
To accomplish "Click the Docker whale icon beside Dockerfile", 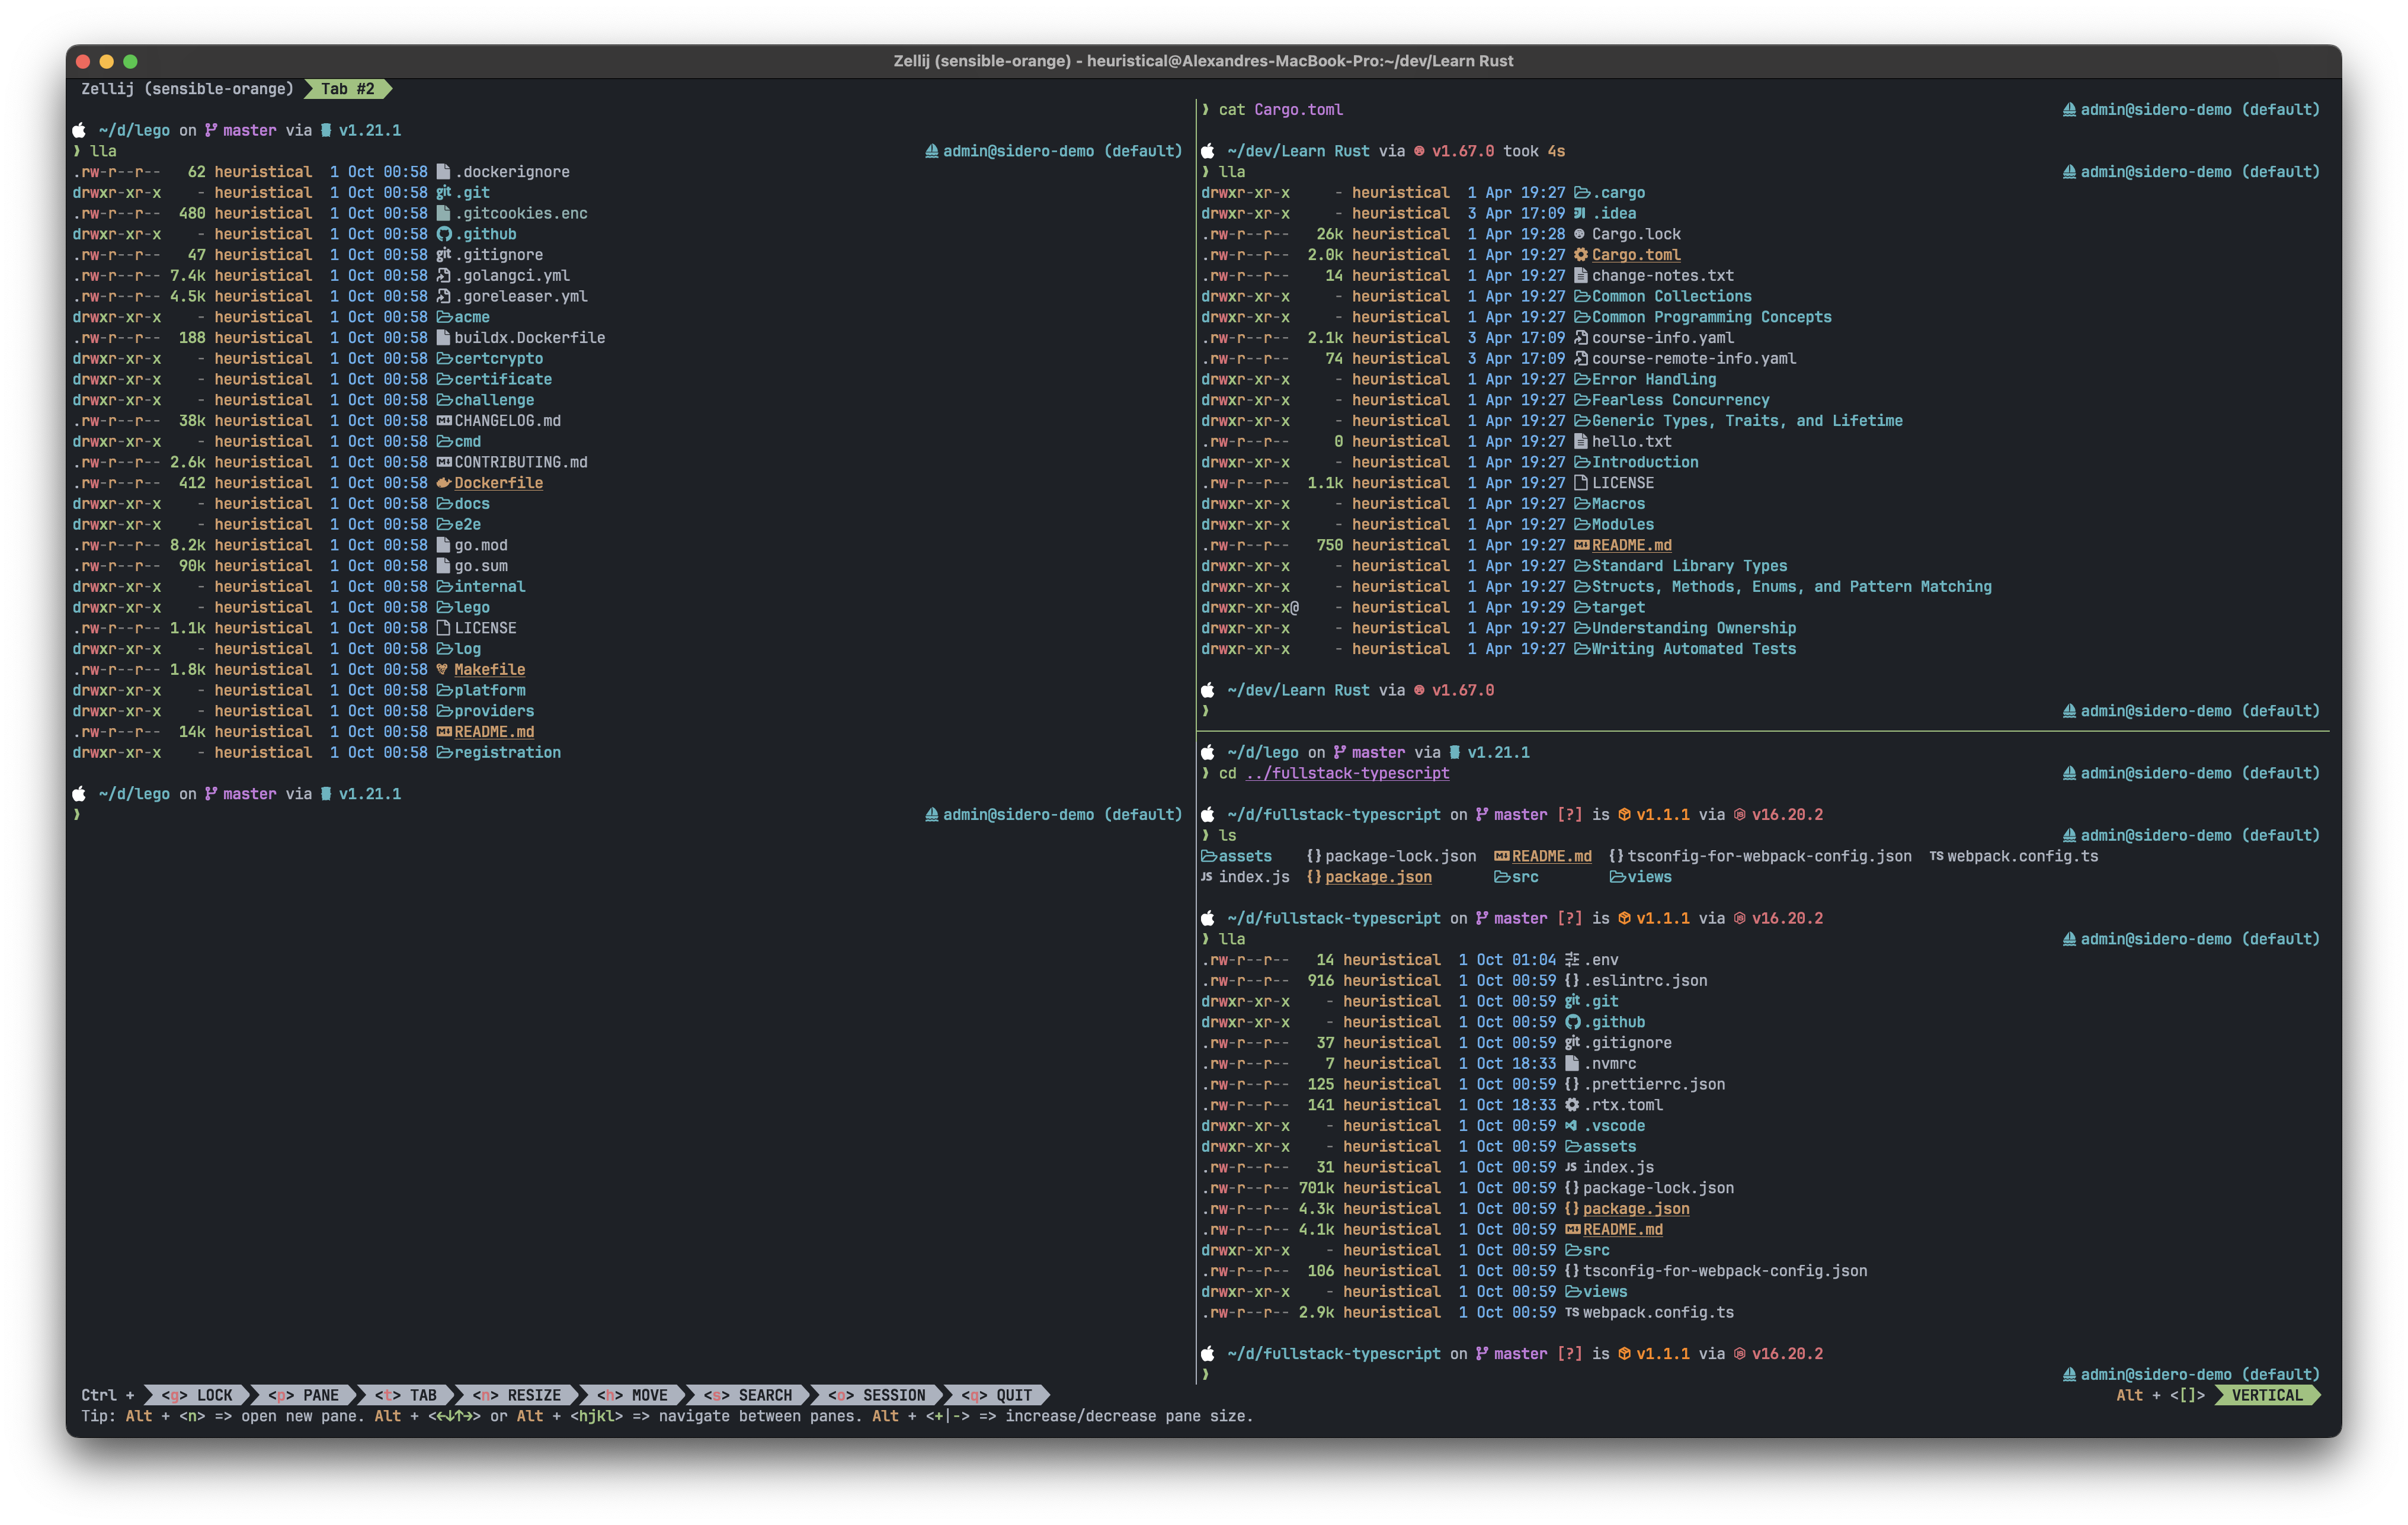I will pyautogui.click(x=444, y=483).
